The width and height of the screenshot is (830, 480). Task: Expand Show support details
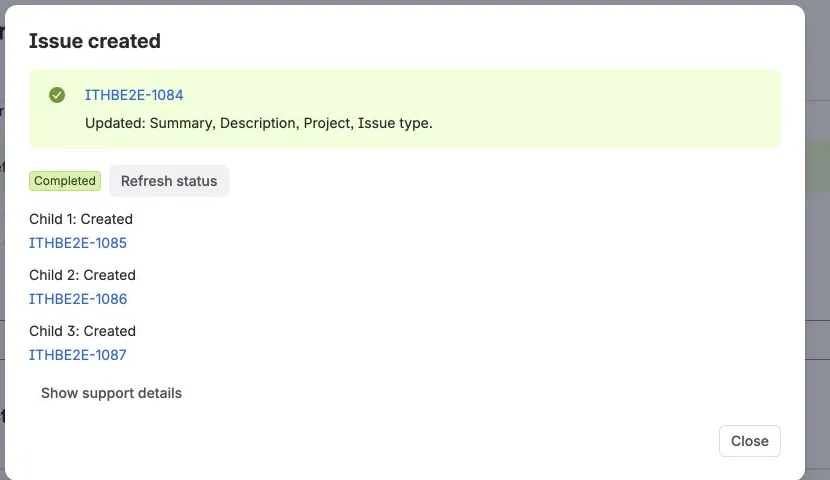point(111,393)
